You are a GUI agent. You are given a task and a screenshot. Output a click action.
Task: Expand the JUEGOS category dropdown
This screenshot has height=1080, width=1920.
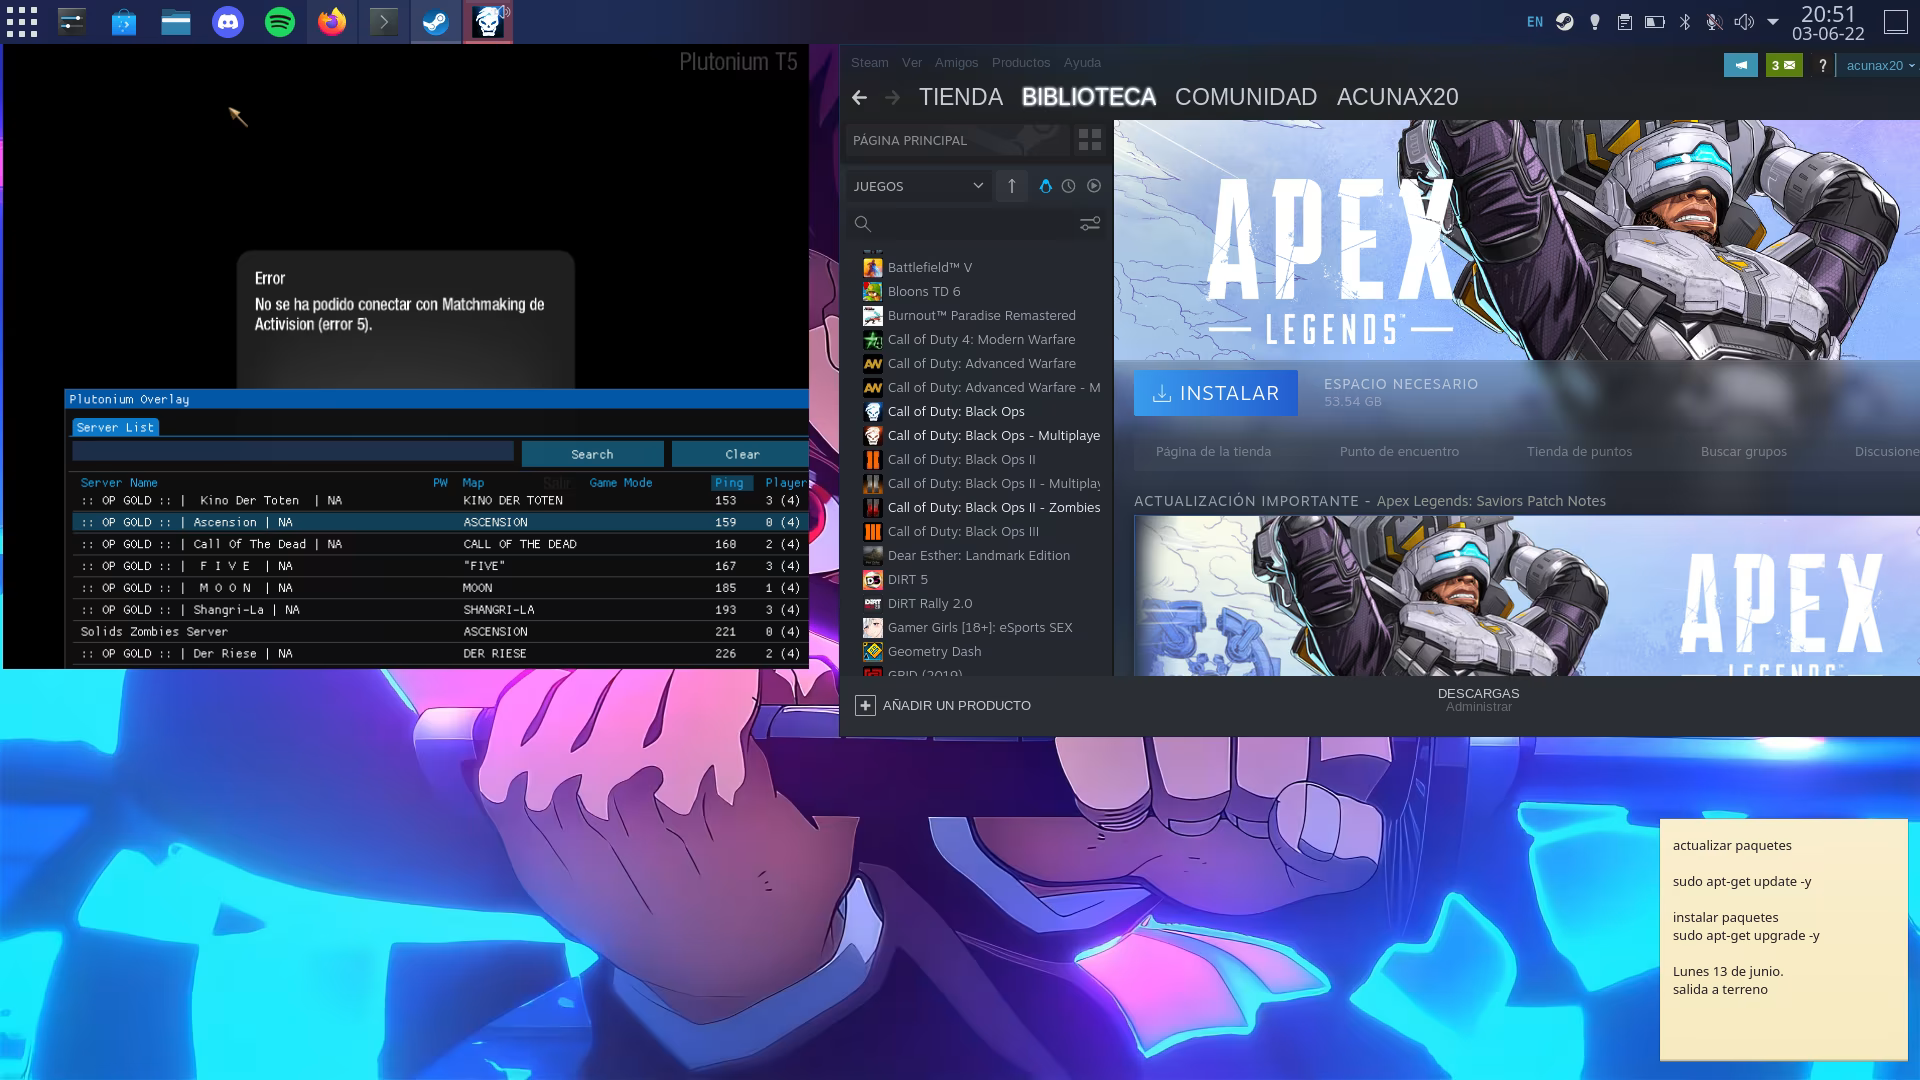(918, 186)
